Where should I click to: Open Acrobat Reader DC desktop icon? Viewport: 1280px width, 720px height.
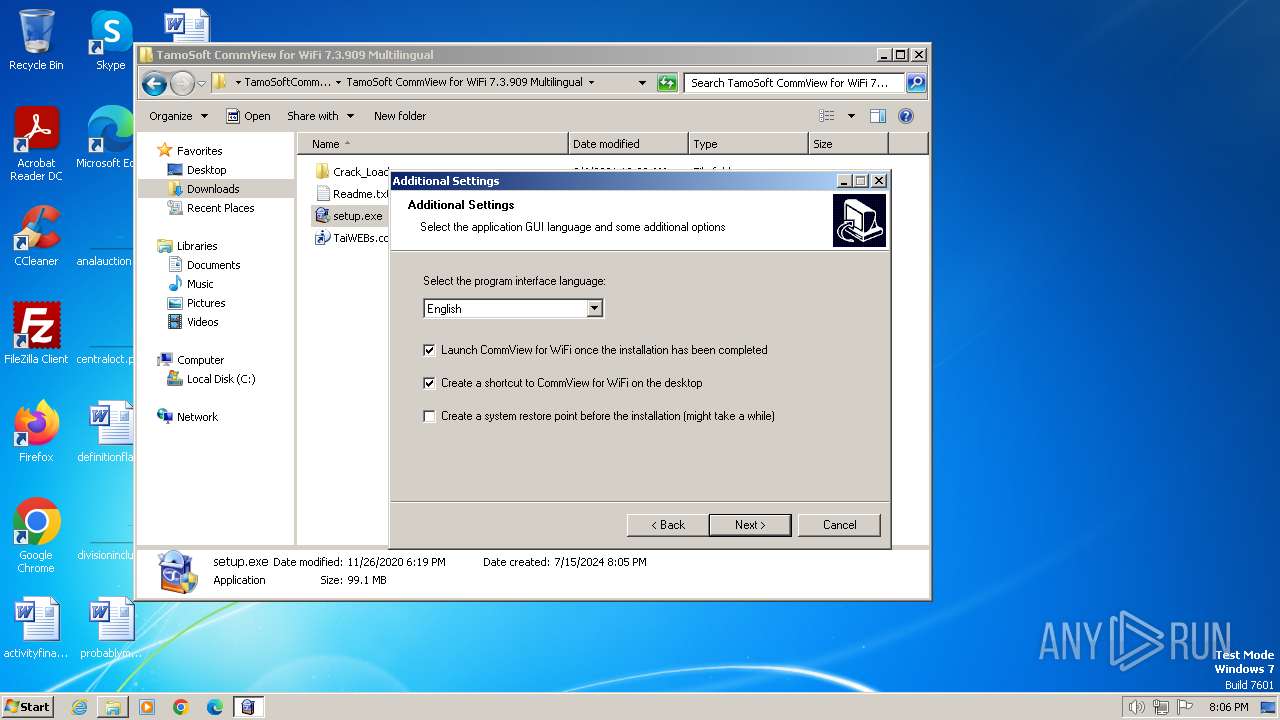tap(36, 144)
